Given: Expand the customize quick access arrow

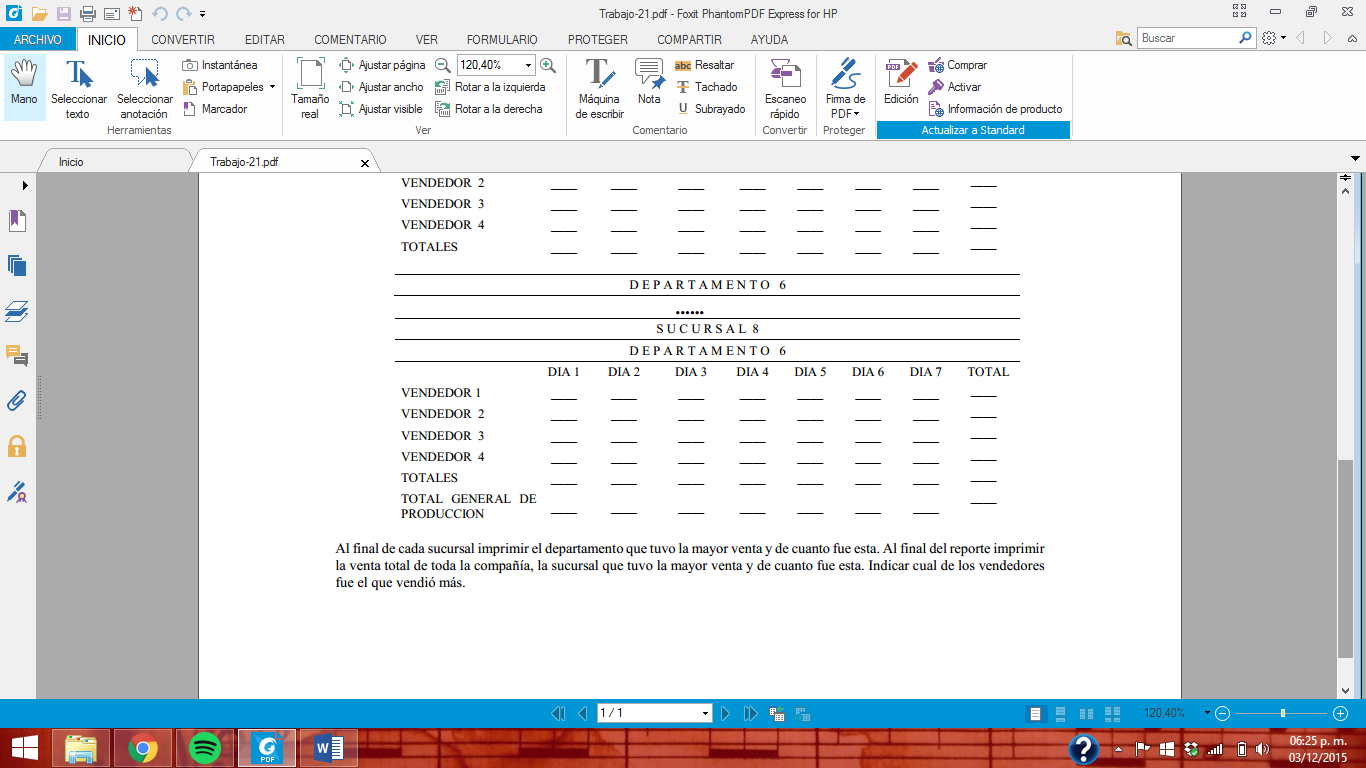Looking at the screenshot, I should tap(202, 14).
